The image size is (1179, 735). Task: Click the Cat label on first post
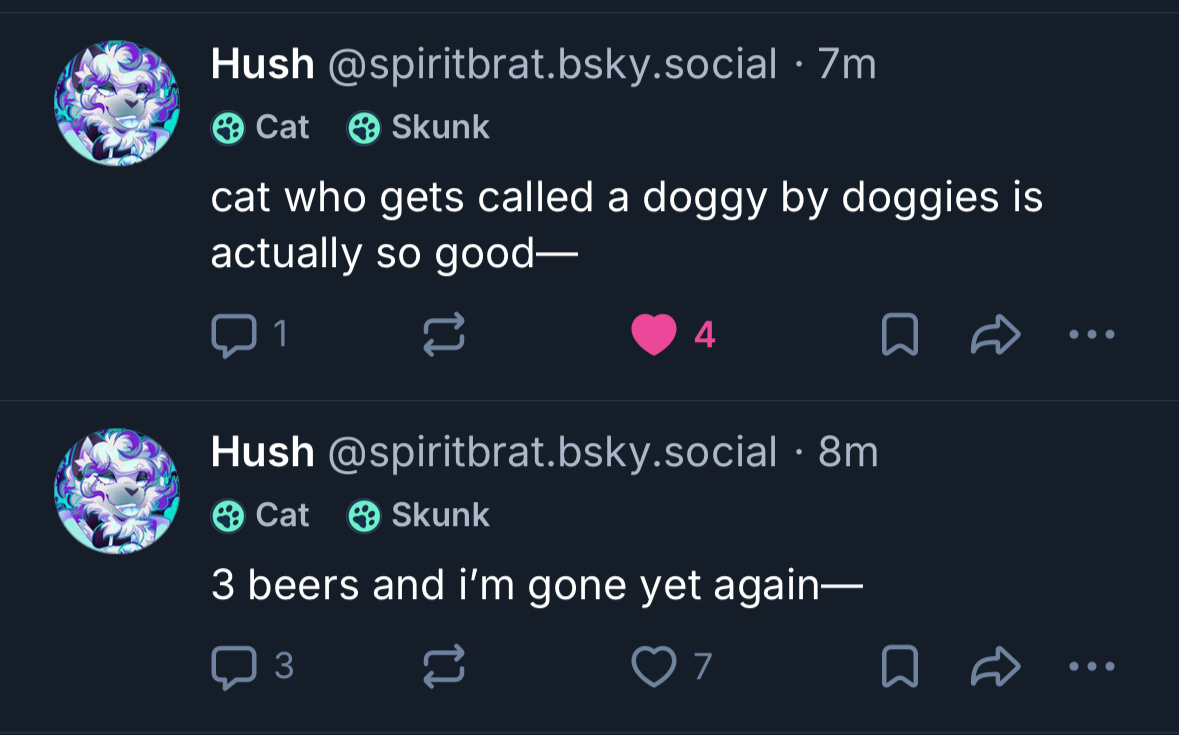click(x=261, y=127)
